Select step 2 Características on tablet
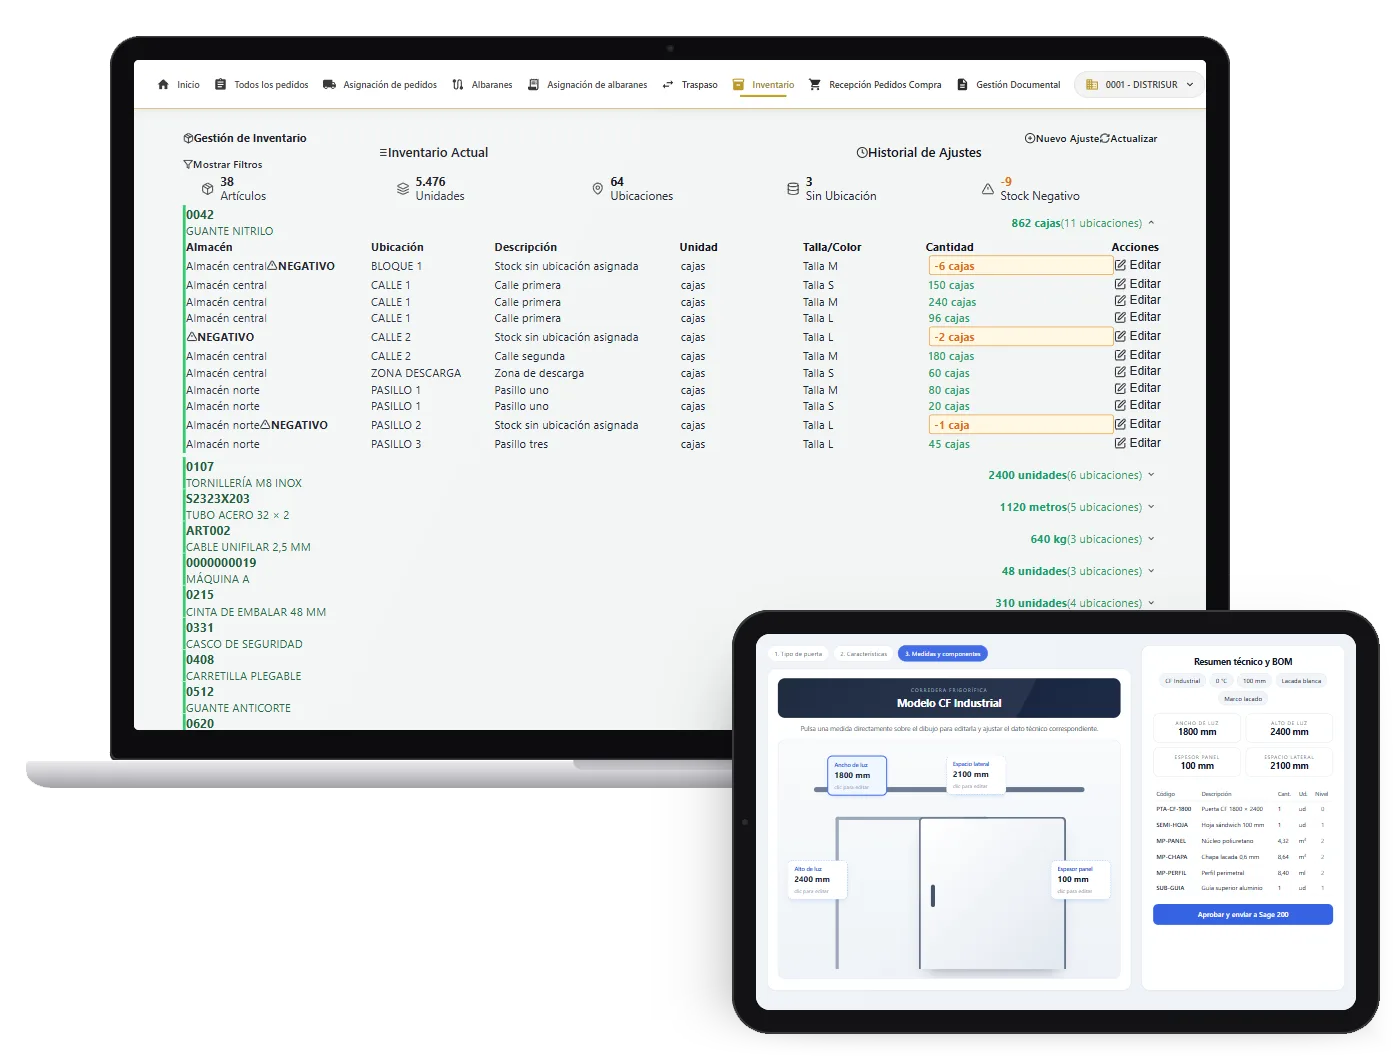Image resolution: width=1400 pixels, height=1060 pixels. pyautogui.click(x=863, y=654)
